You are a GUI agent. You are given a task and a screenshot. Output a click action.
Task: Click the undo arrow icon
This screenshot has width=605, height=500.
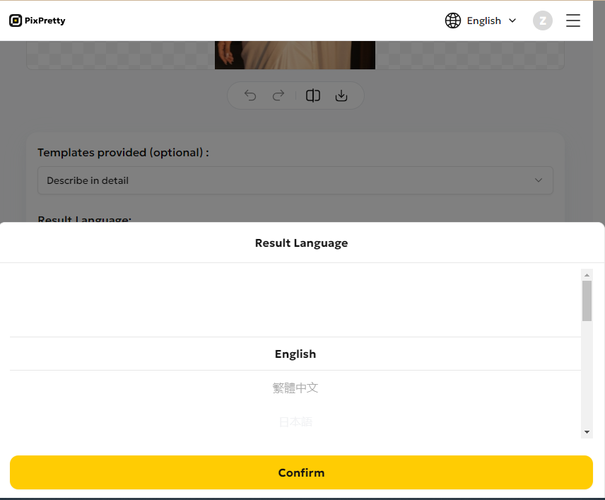click(250, 96)
